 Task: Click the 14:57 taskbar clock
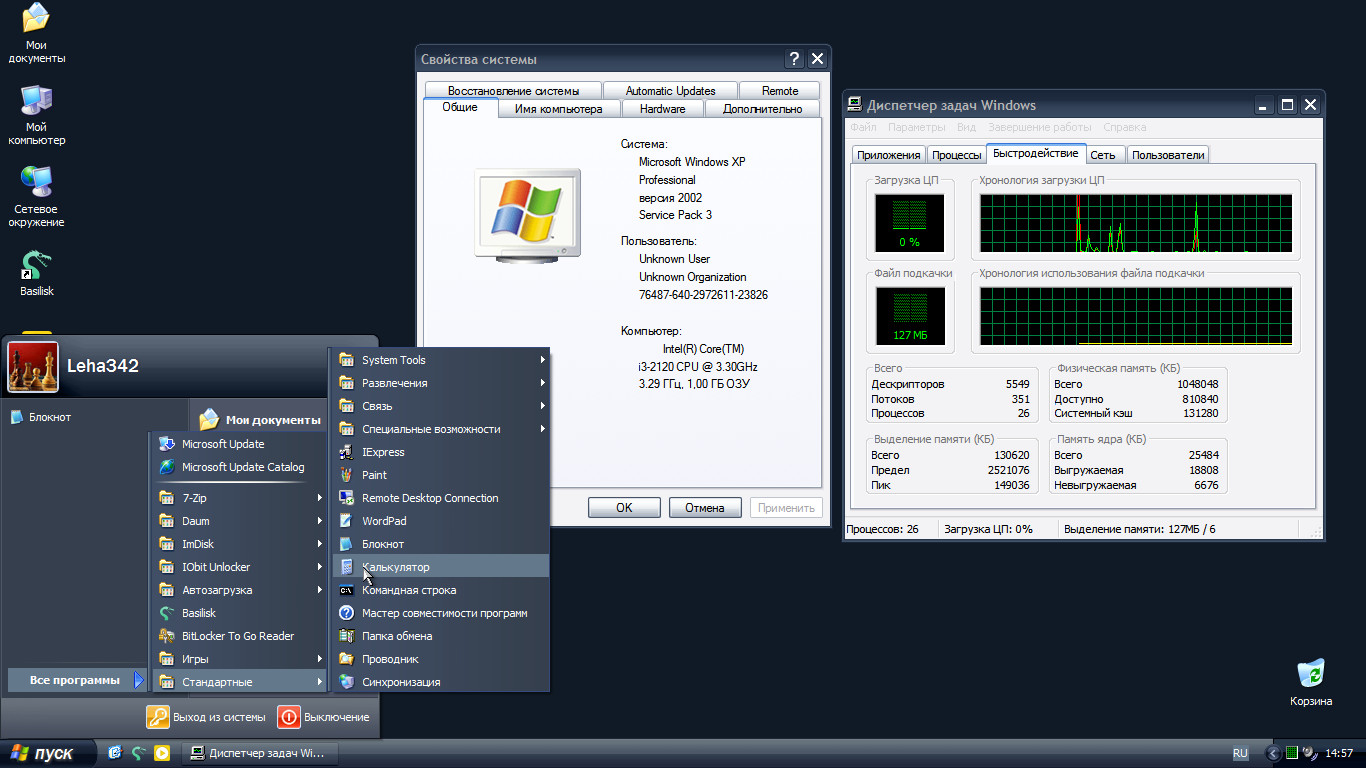[x=1339, y=753]
